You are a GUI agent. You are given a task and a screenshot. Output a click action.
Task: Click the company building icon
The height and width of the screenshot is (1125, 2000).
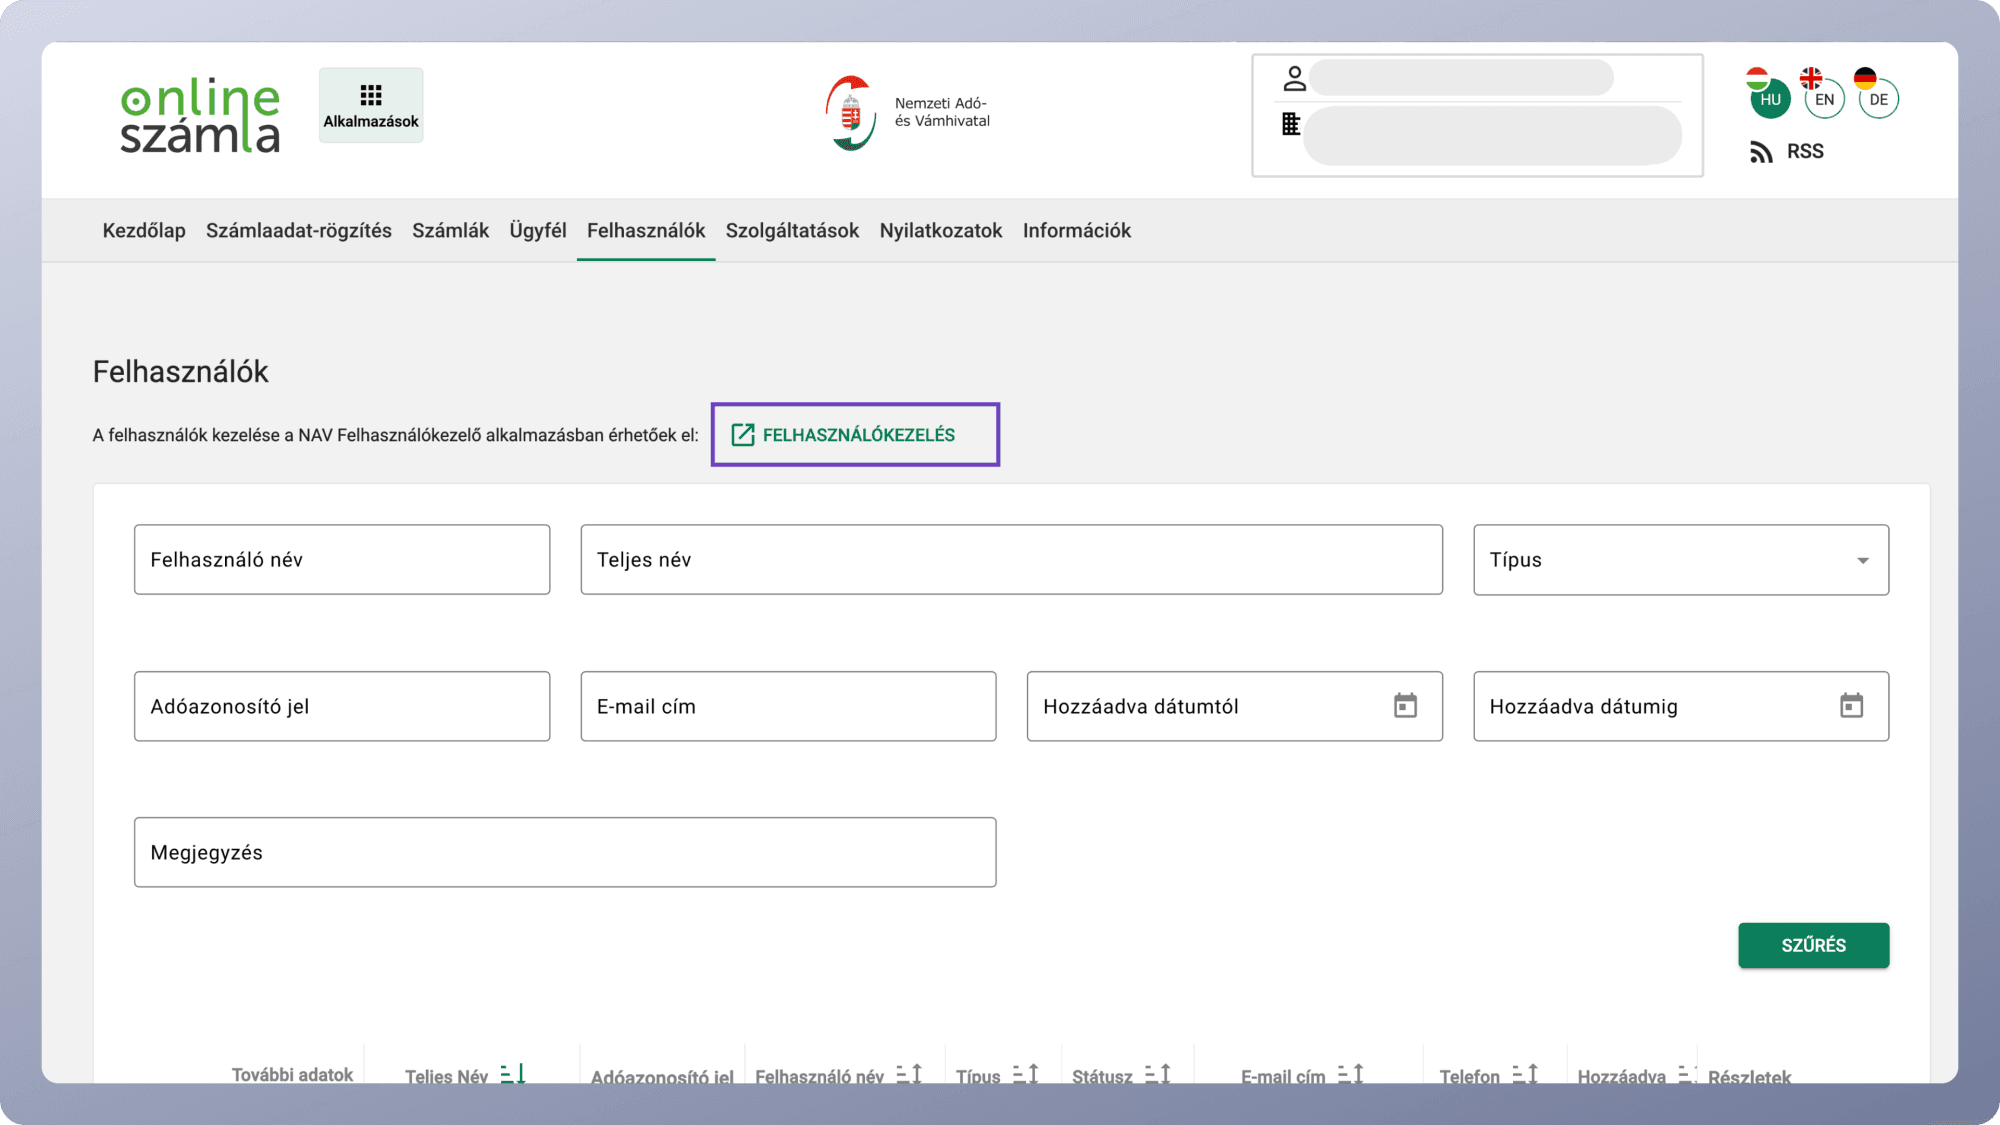click(x=1291, y=124)
